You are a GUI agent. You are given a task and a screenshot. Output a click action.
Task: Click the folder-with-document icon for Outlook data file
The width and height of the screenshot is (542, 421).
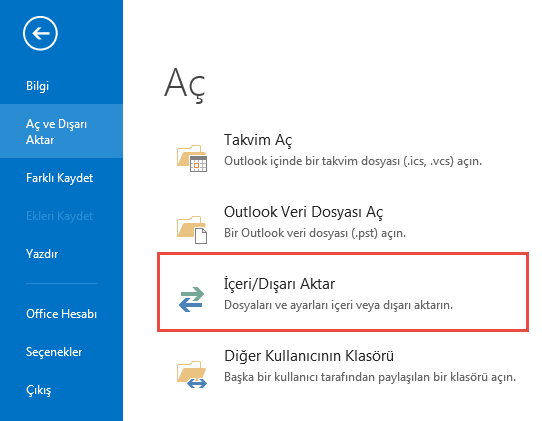(x=192, y=230)
